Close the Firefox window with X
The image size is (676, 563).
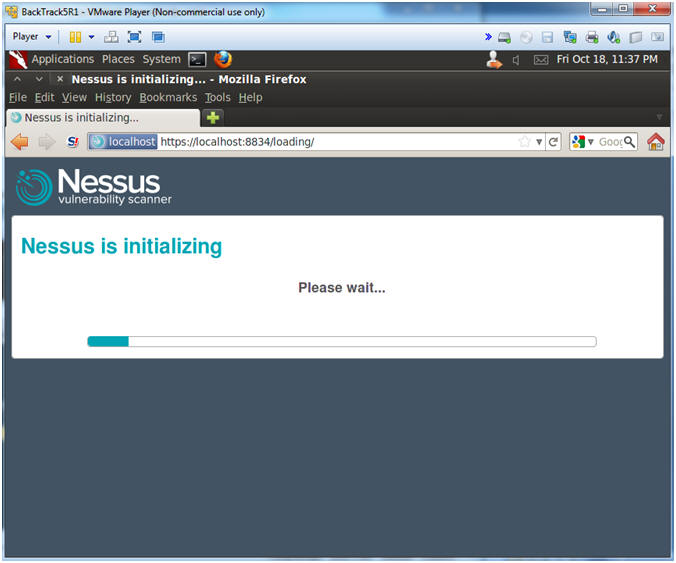[60, 79]
